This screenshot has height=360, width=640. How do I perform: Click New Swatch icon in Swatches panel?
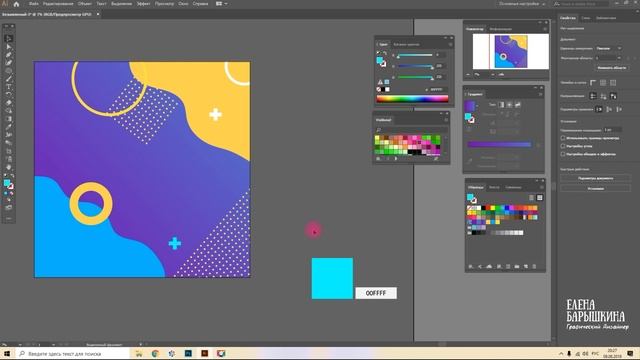coord(526,267)
